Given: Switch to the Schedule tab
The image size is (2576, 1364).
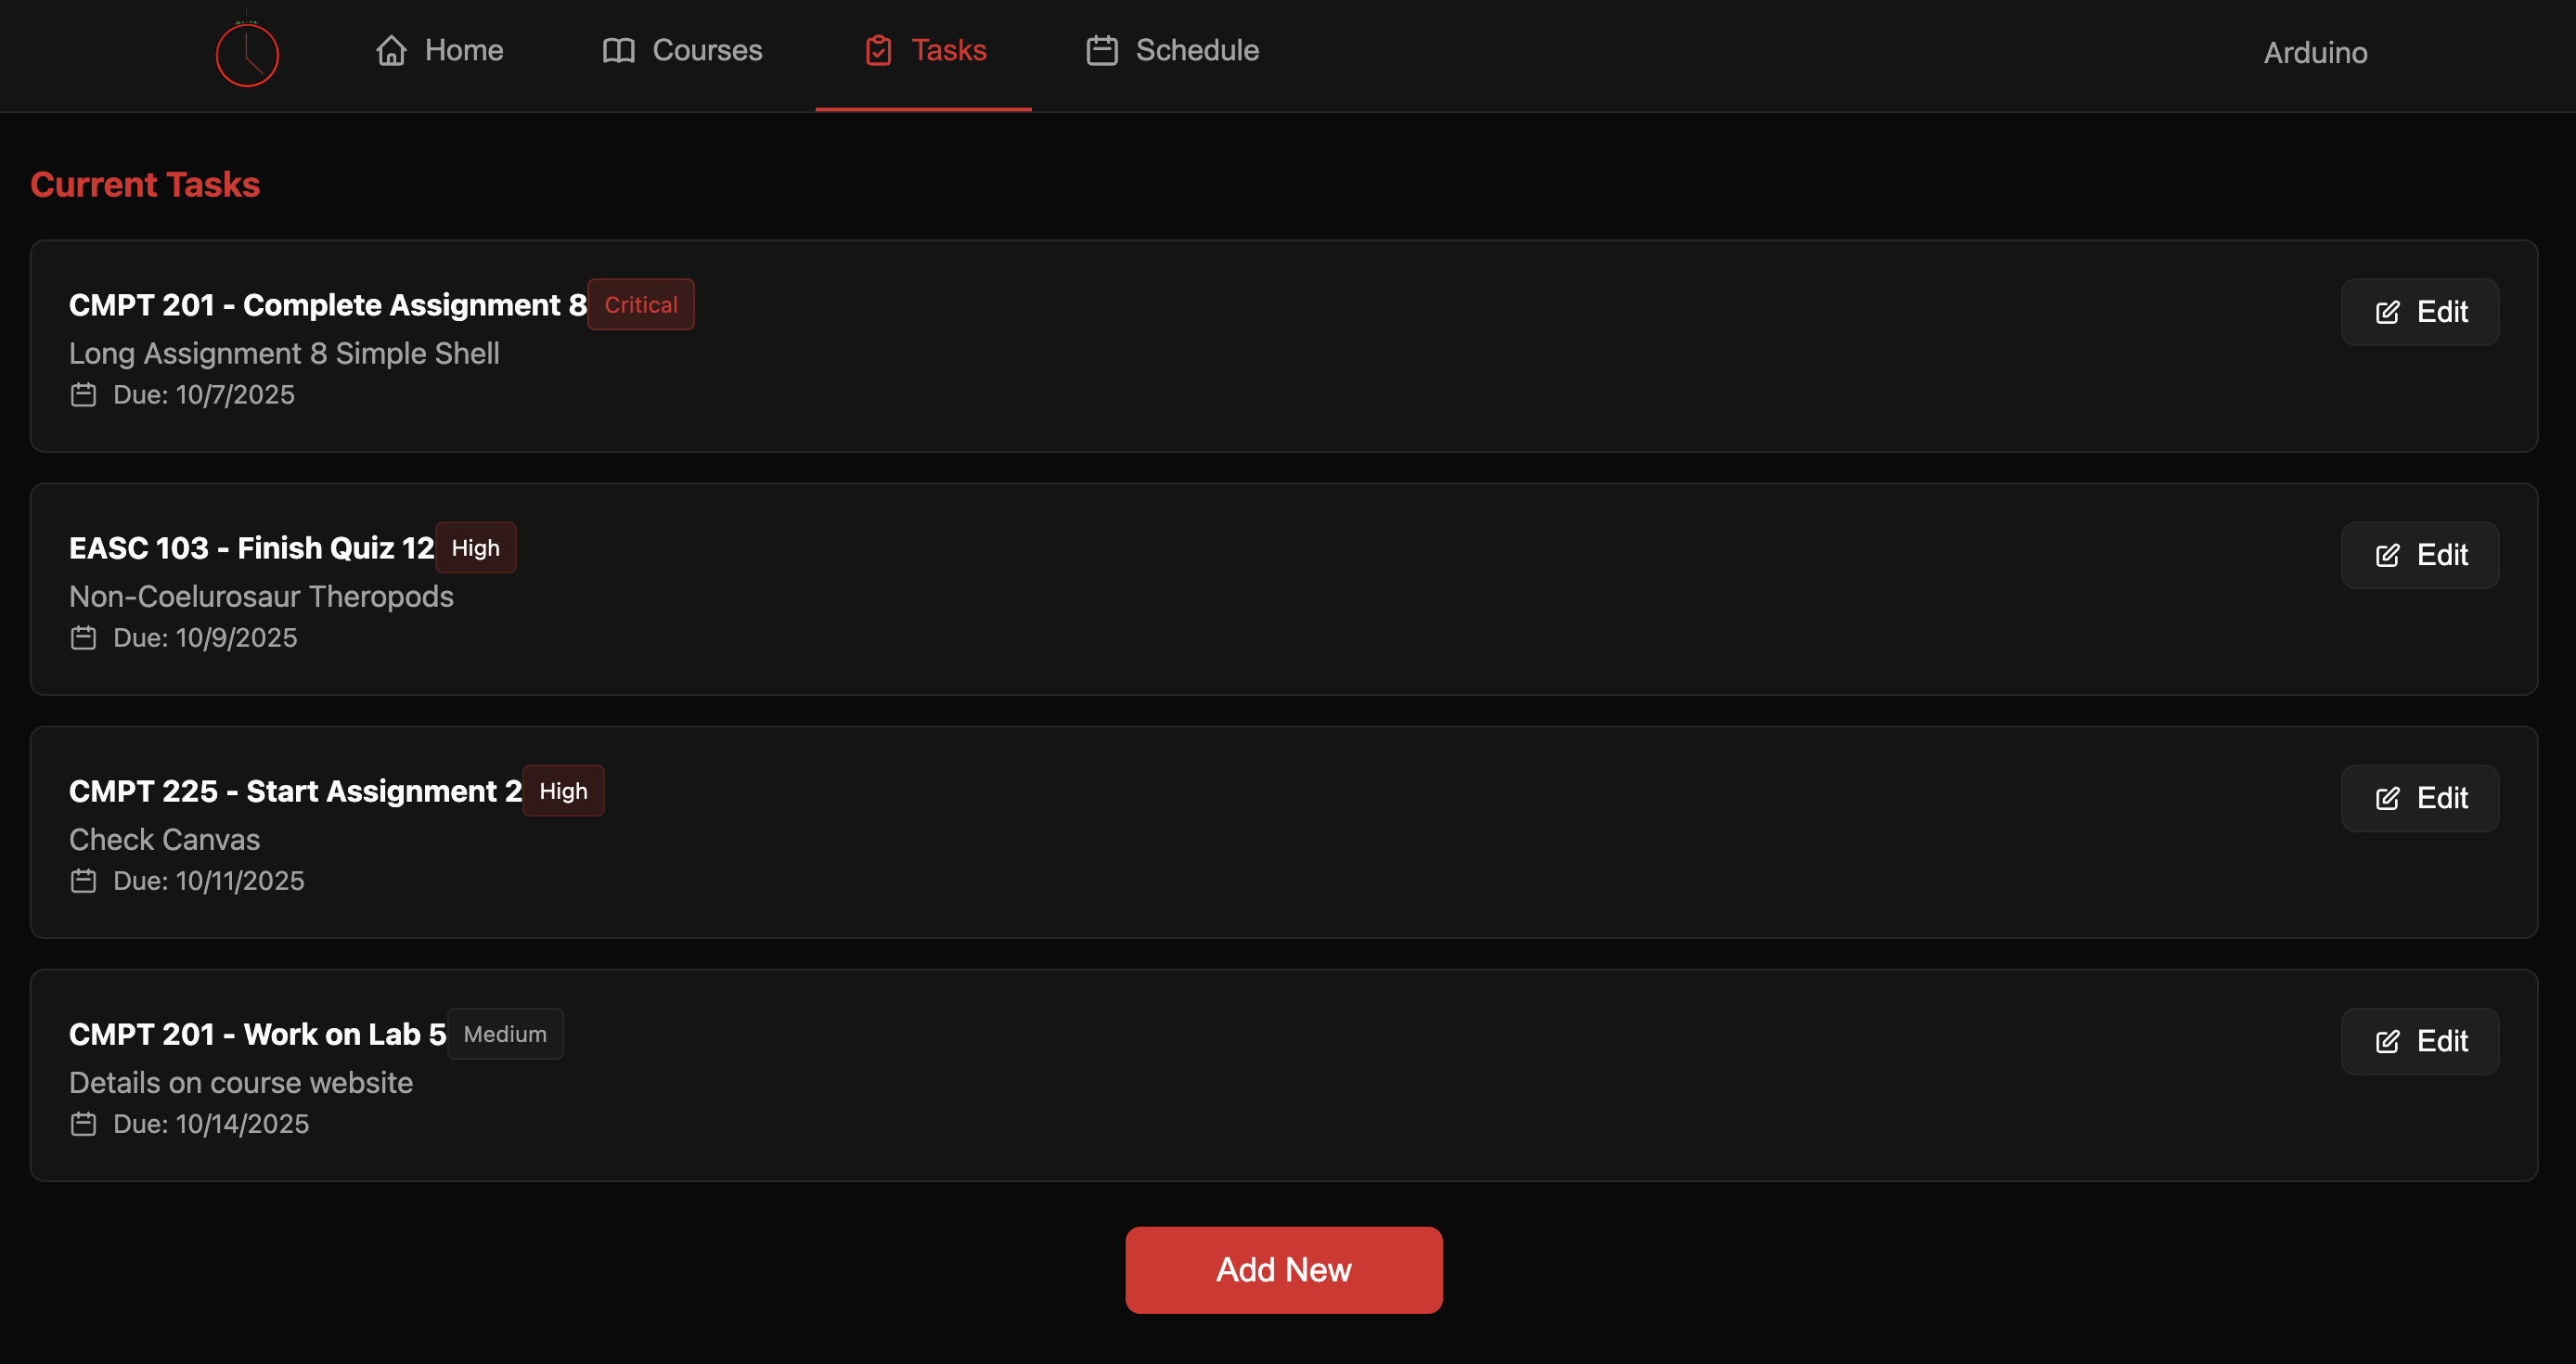Looking at the screenshot, I should click(x=1172, y=50).
